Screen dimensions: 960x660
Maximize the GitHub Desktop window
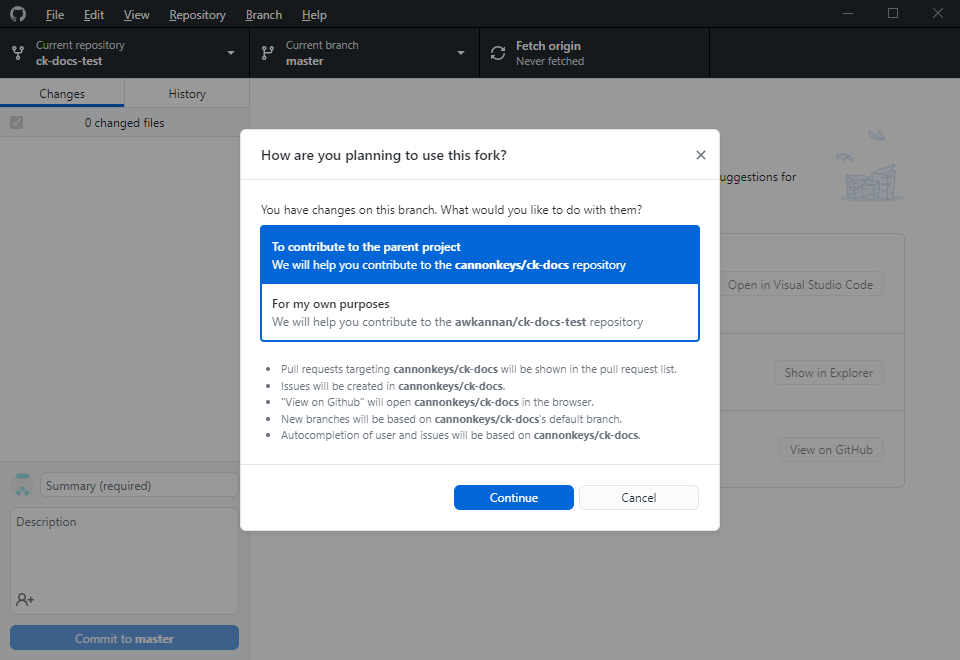coord(893,14)
